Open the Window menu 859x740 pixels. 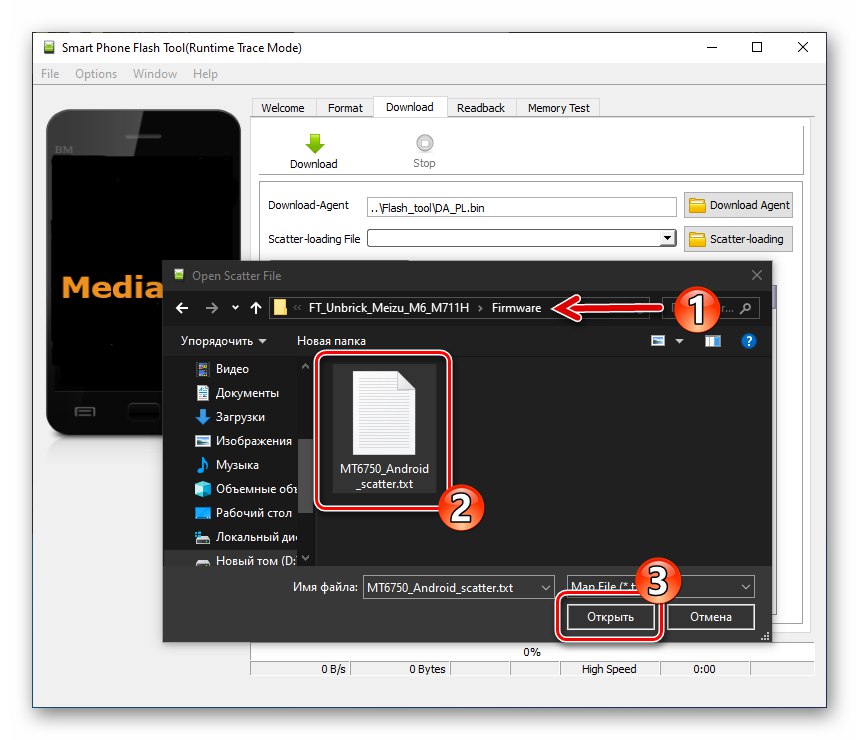[x=154, y=74]
